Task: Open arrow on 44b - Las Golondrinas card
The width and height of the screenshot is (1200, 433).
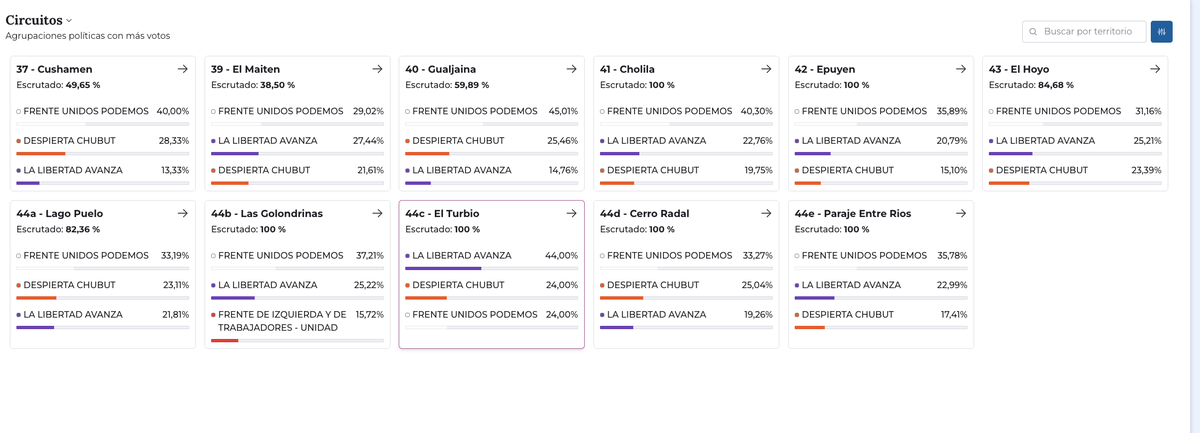Action: click(377, 213)
